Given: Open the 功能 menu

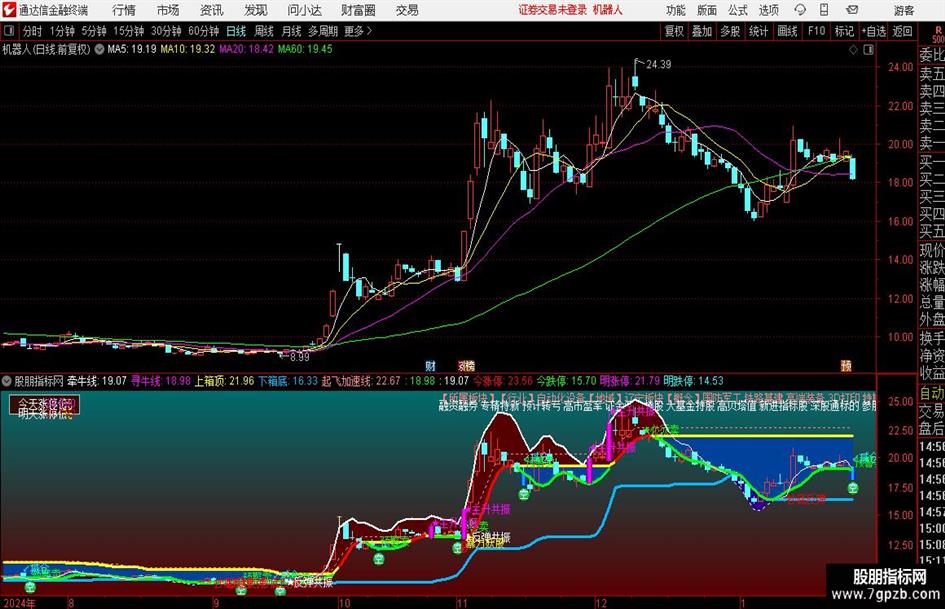Looking at the screenshot, I should [x=676, y=10].
